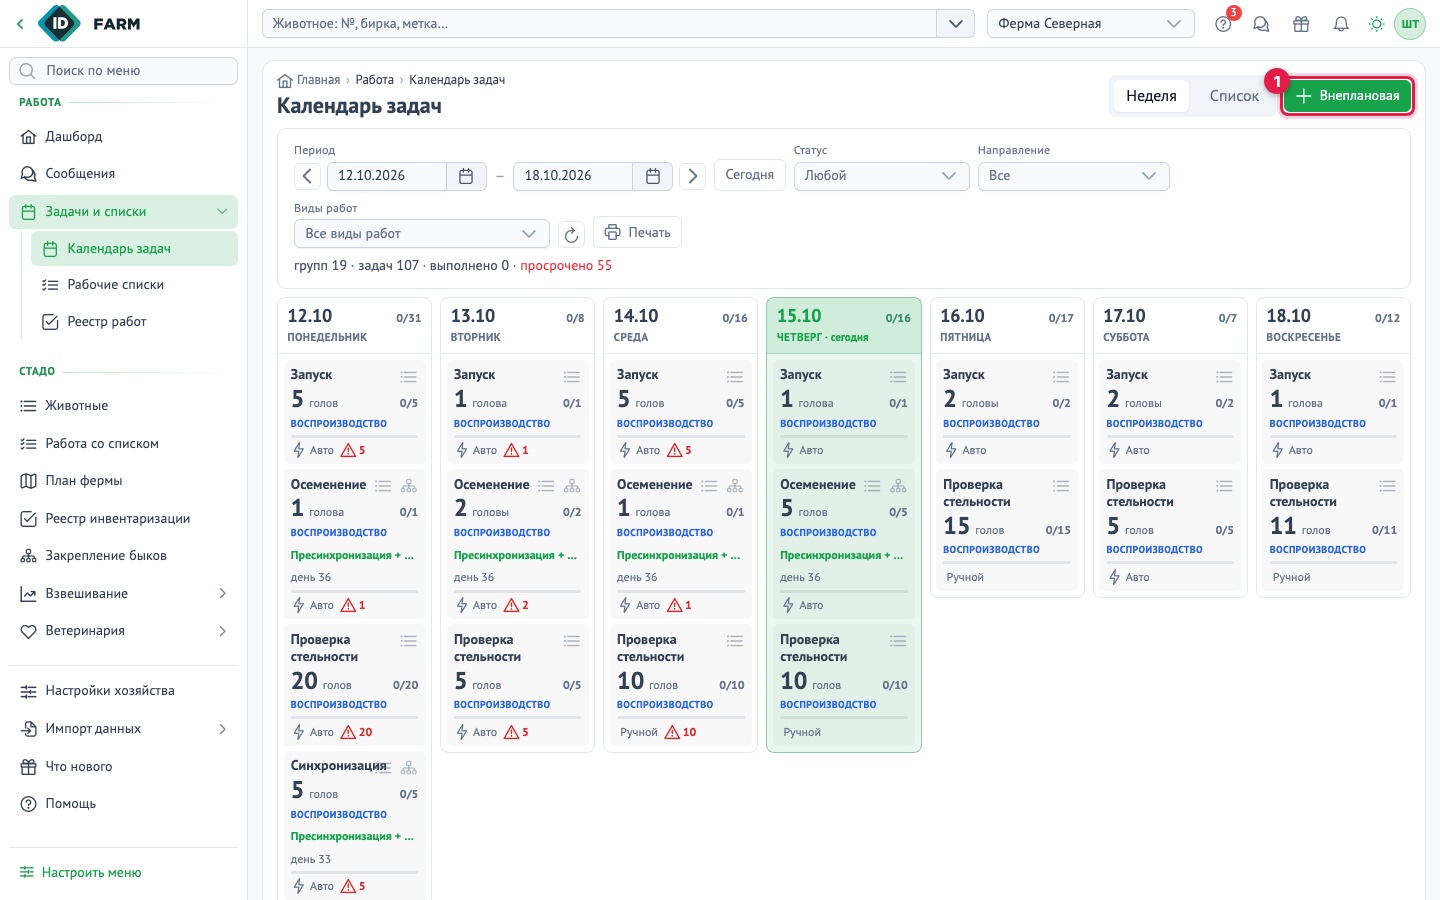This screenshot has width=1440, height=900.
Task: Click the refresh icon beside work types
Action: coord(571,234)
